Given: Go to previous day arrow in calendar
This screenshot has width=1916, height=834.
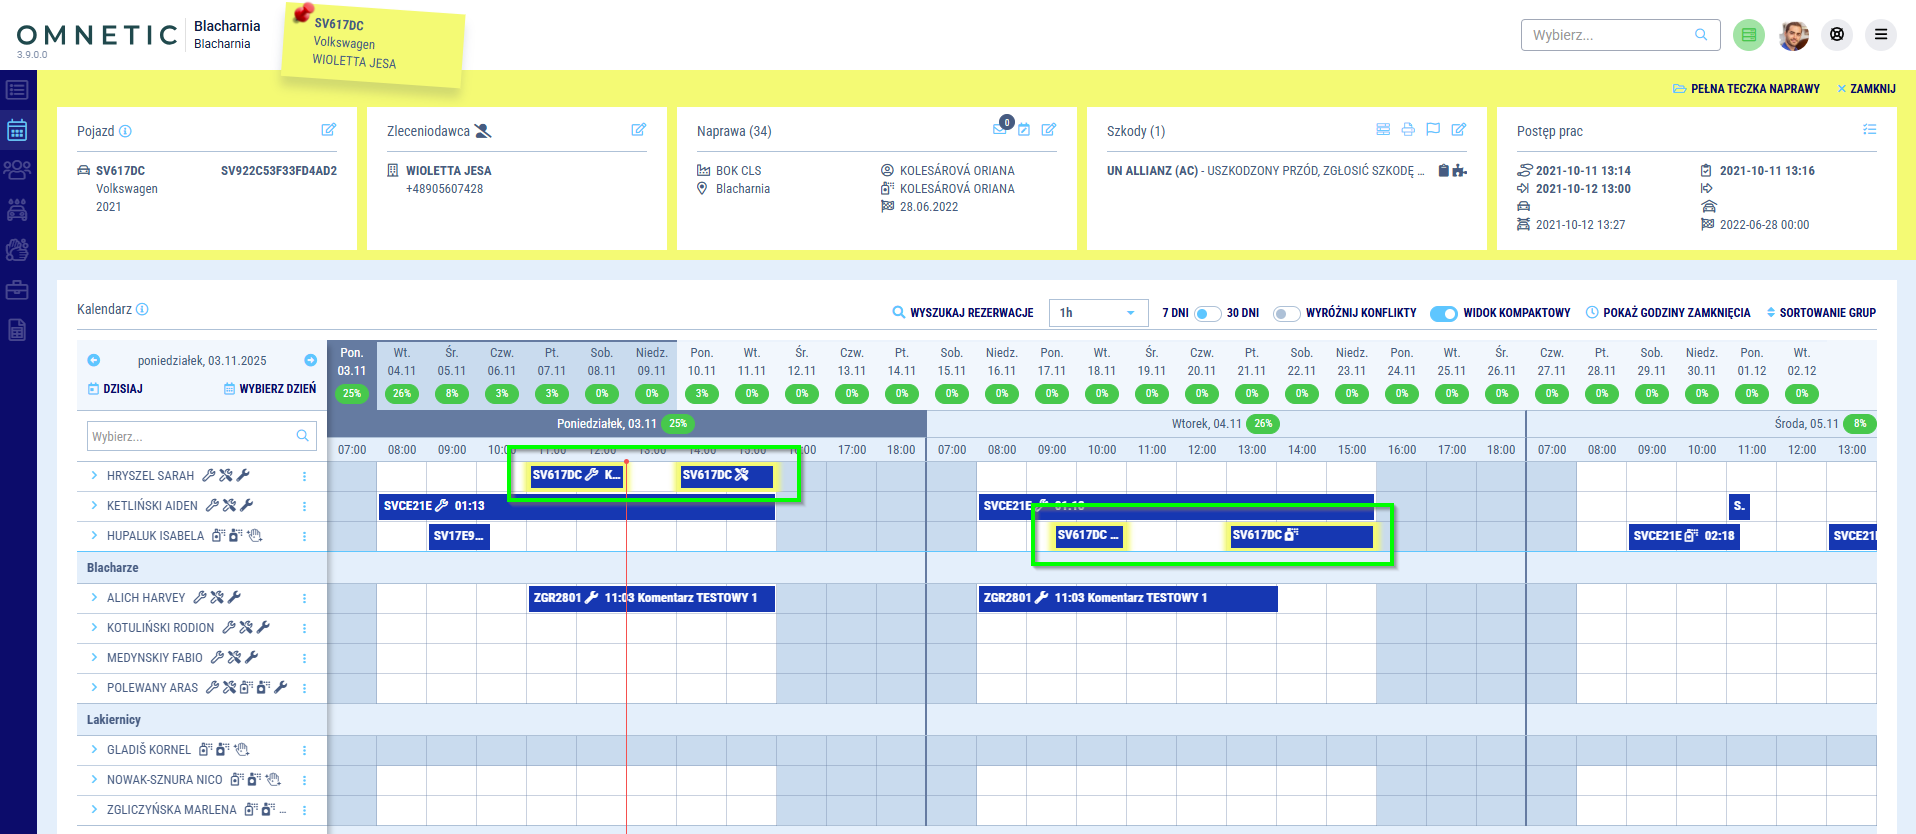Looking at the screenshot, I should [94, 360].
